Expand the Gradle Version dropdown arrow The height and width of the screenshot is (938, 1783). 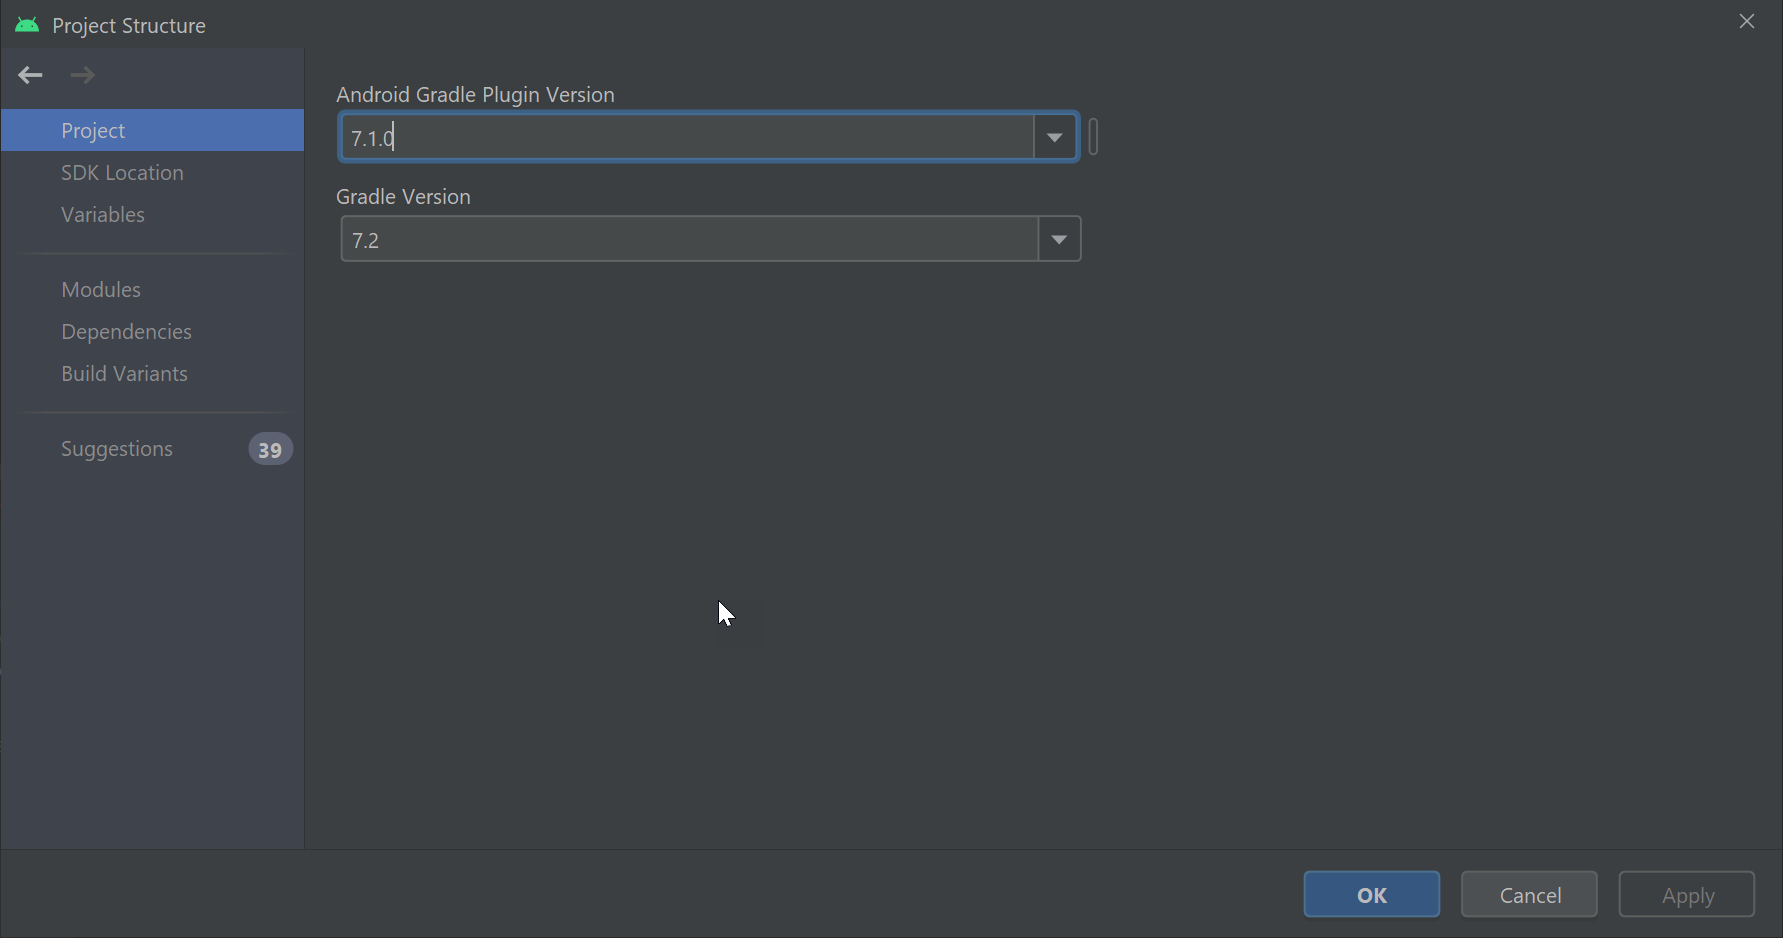(x=1059, y=239)
